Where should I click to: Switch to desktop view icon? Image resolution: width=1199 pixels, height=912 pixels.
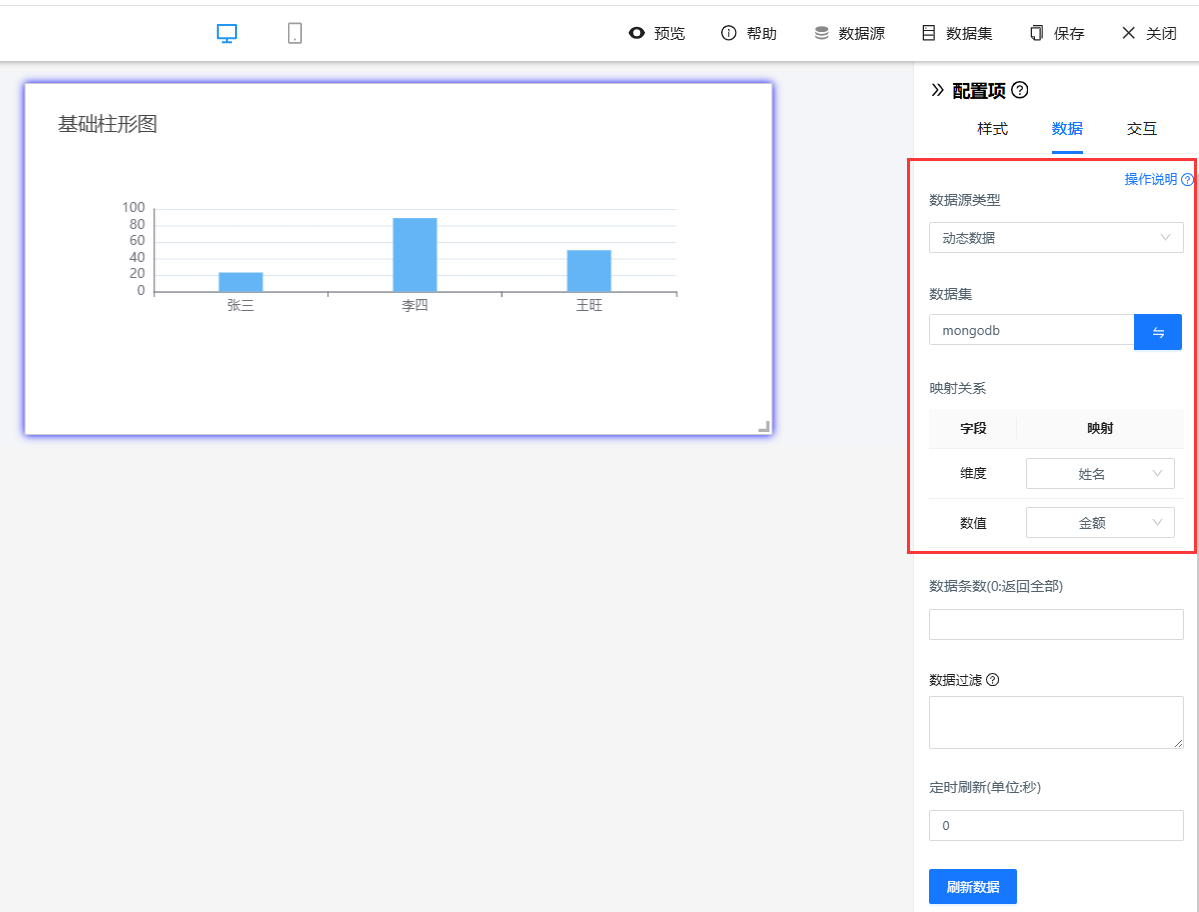(x=227, y=33)
